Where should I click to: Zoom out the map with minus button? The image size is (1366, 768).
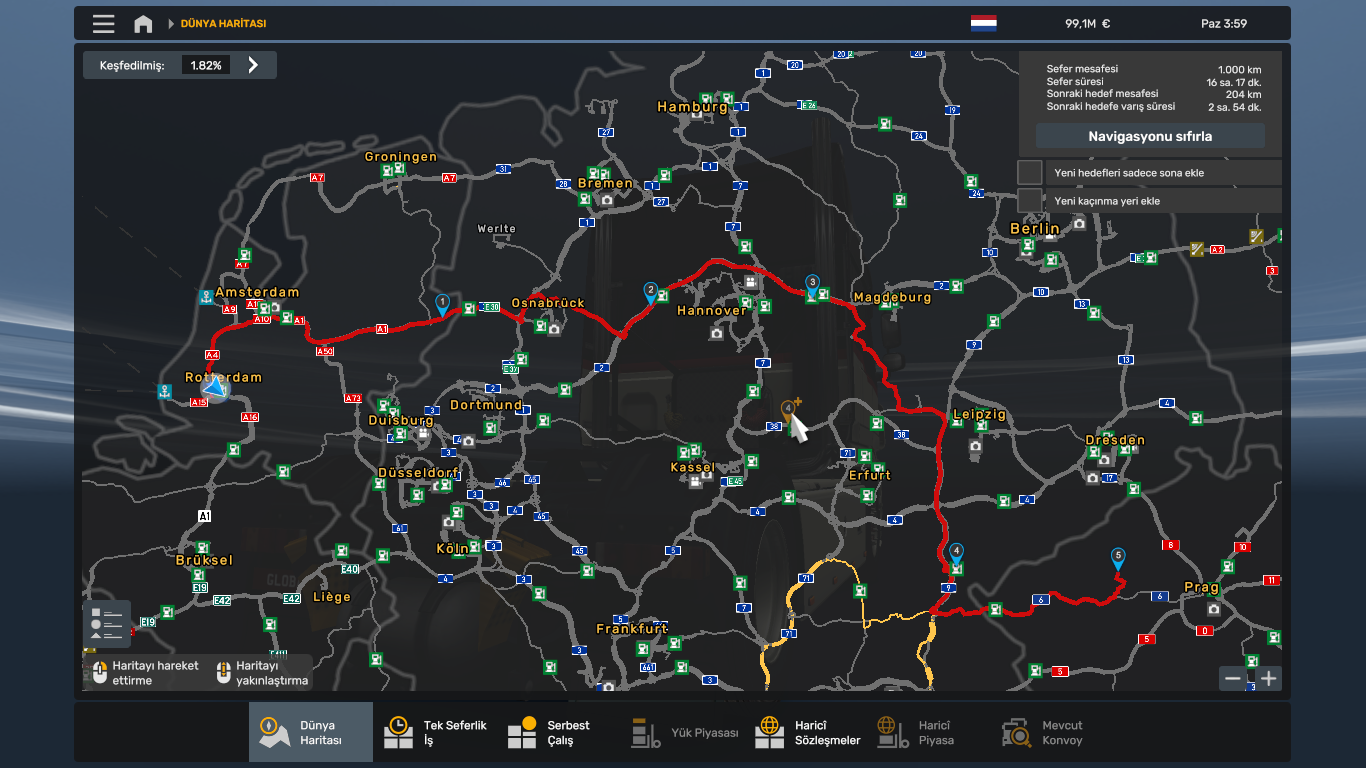coord(1233,678)
